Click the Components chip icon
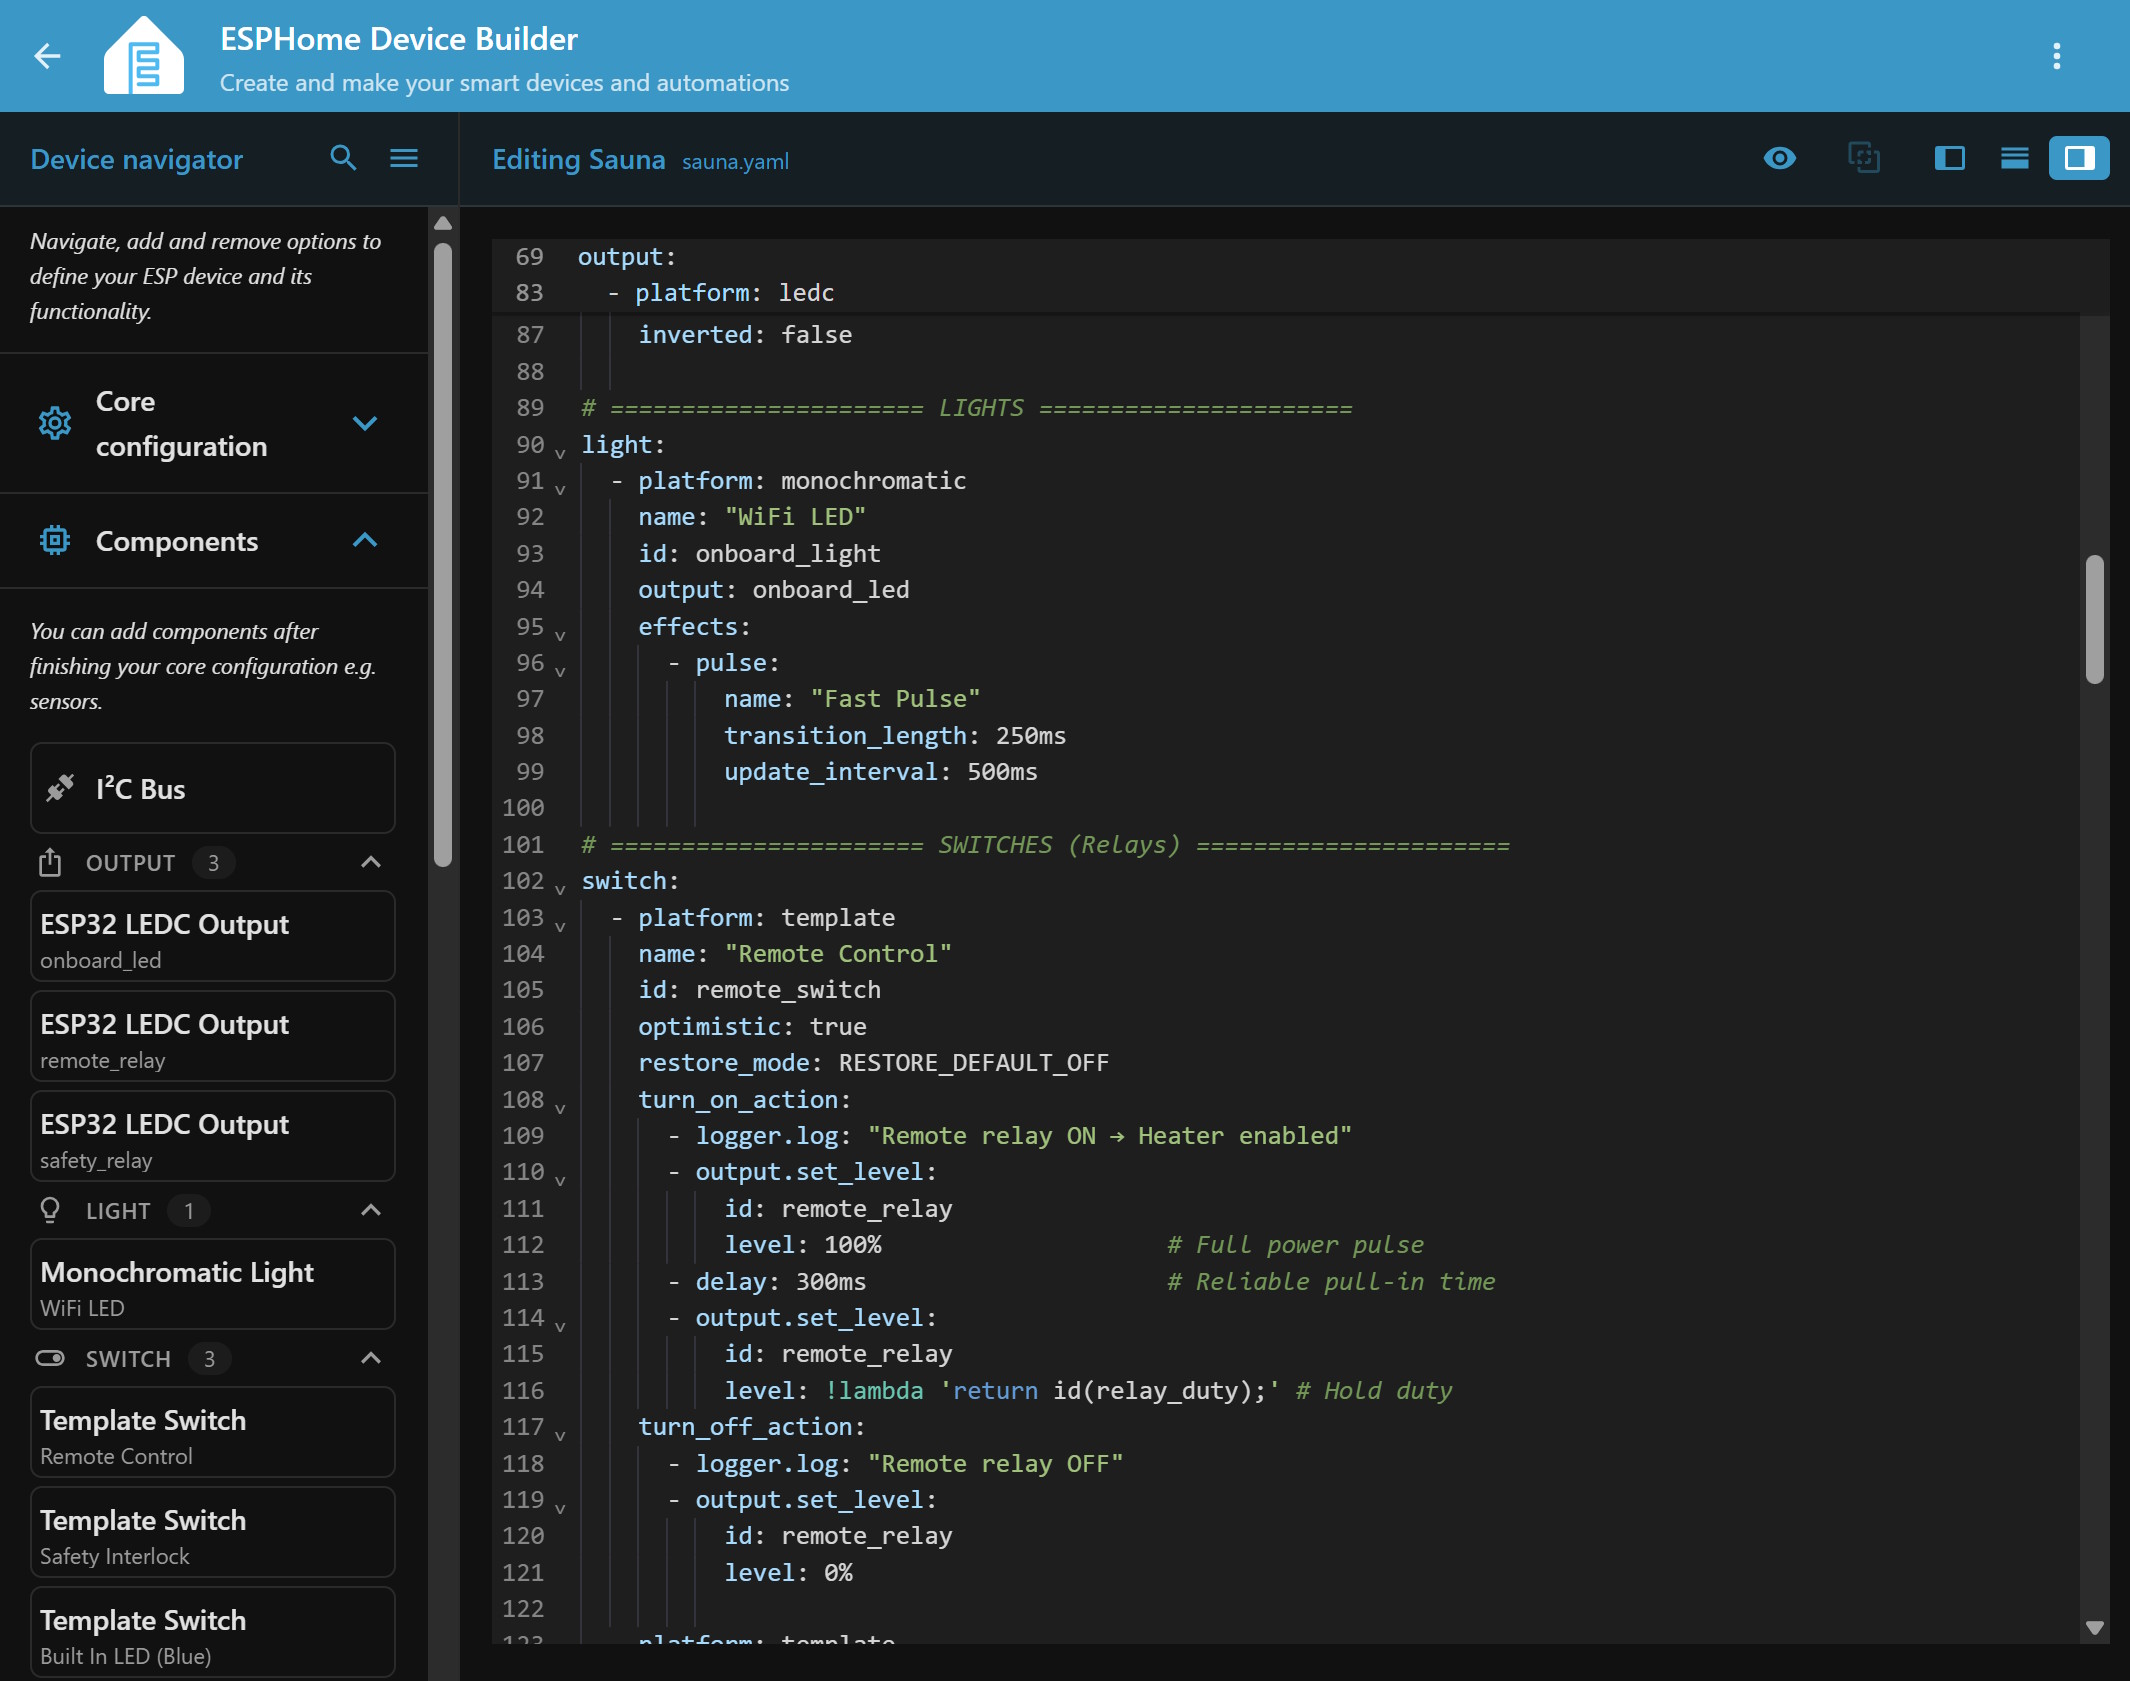The height and width of the screenshot is (1681, 2130). click(x=55, y=541)
